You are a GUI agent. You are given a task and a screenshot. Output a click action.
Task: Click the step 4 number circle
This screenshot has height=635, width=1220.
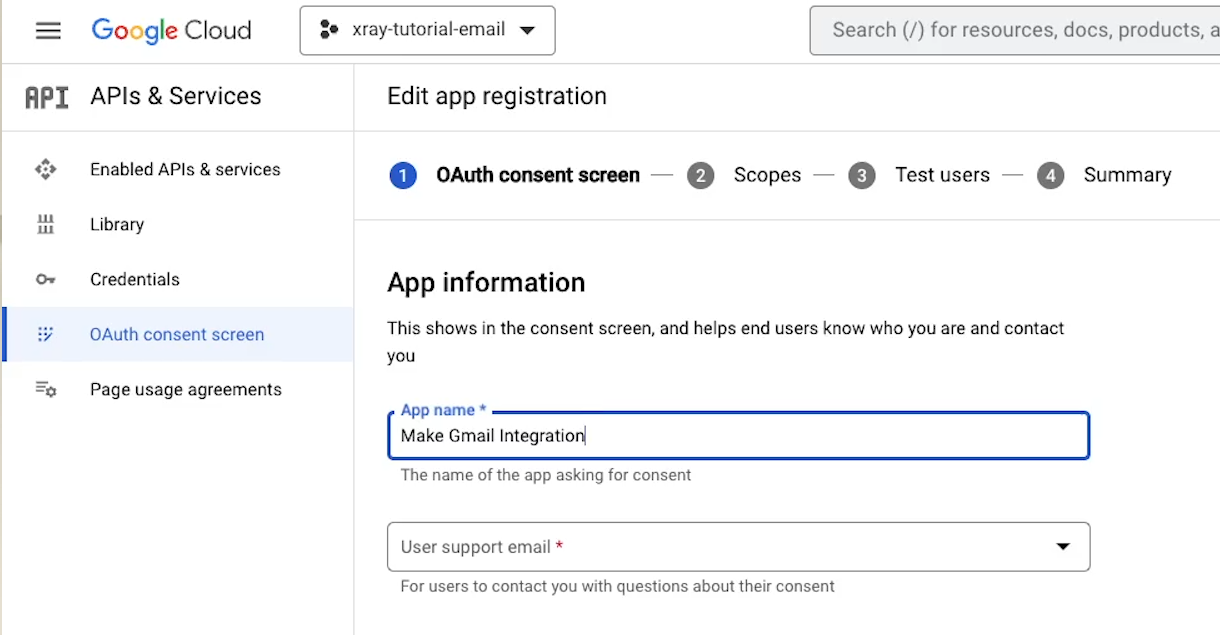click(1050, 176)
